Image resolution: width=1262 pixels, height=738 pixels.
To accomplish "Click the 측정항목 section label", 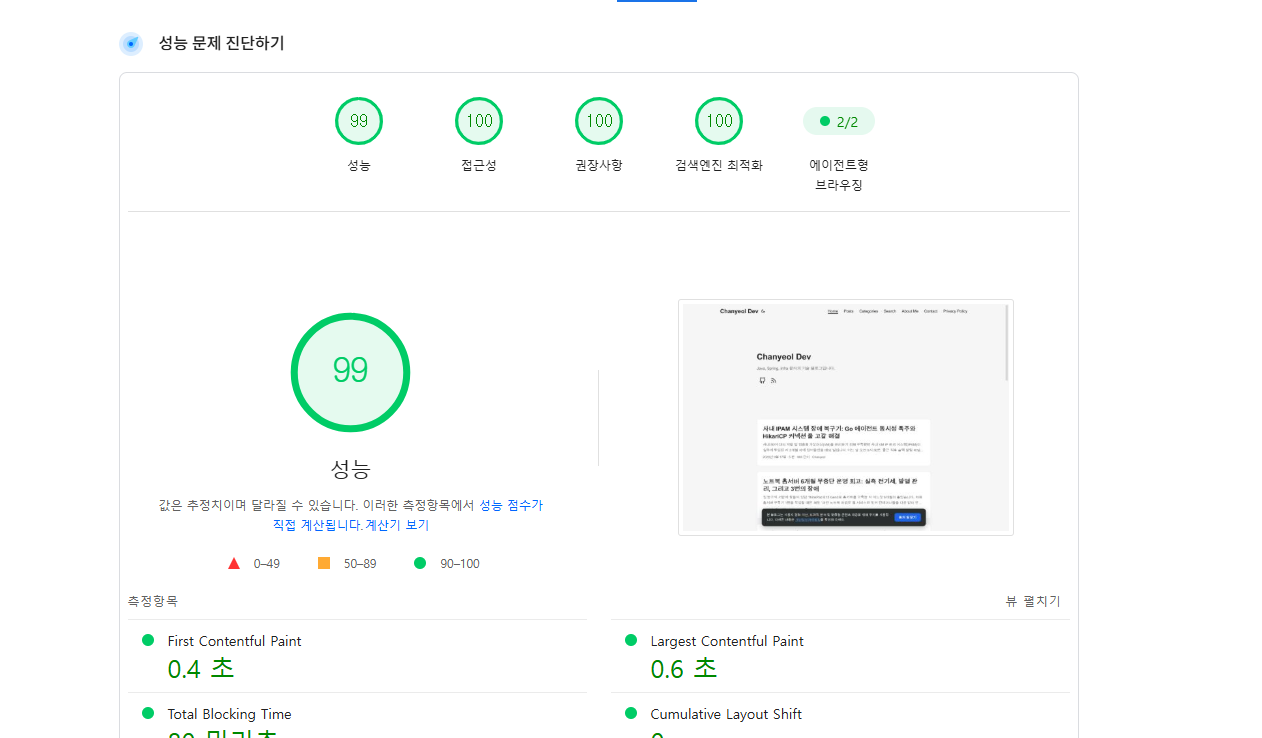I will click(152, 601).
